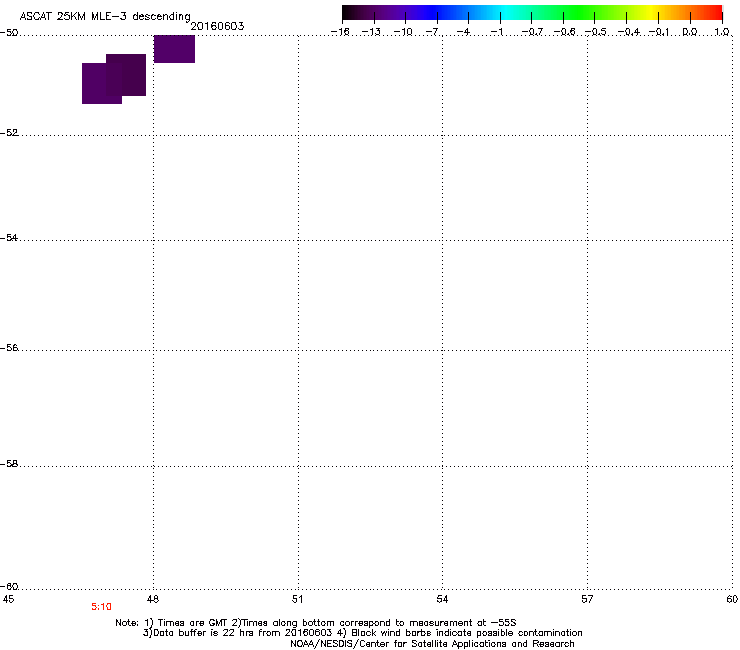
Task: Click the 20160603 date label
Action: click(217, 26)
